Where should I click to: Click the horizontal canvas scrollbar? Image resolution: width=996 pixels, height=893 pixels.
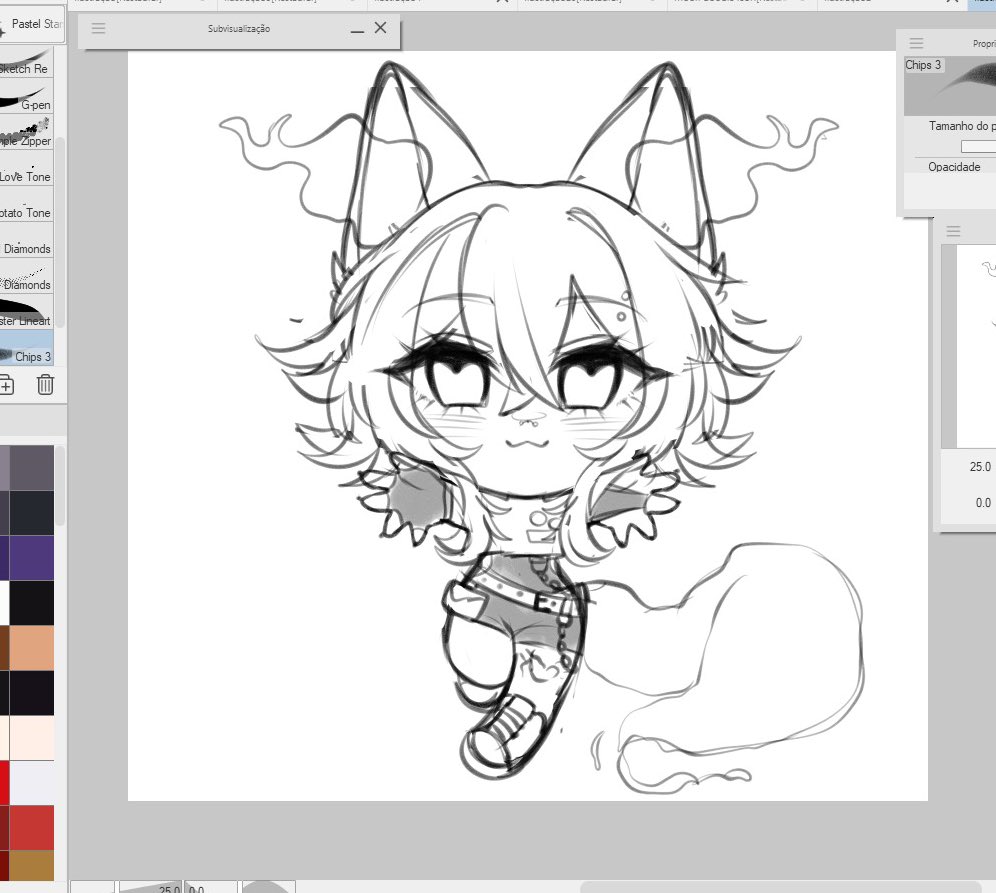[x=781, y=887]
